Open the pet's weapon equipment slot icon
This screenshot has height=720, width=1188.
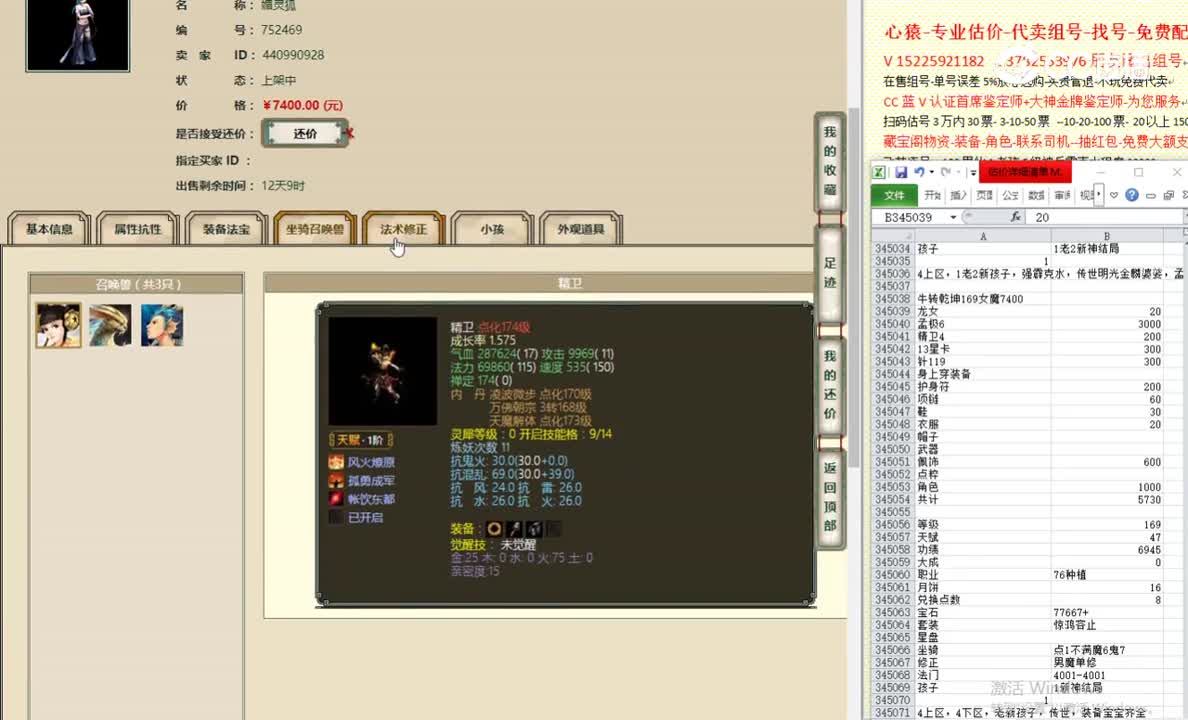514,529
